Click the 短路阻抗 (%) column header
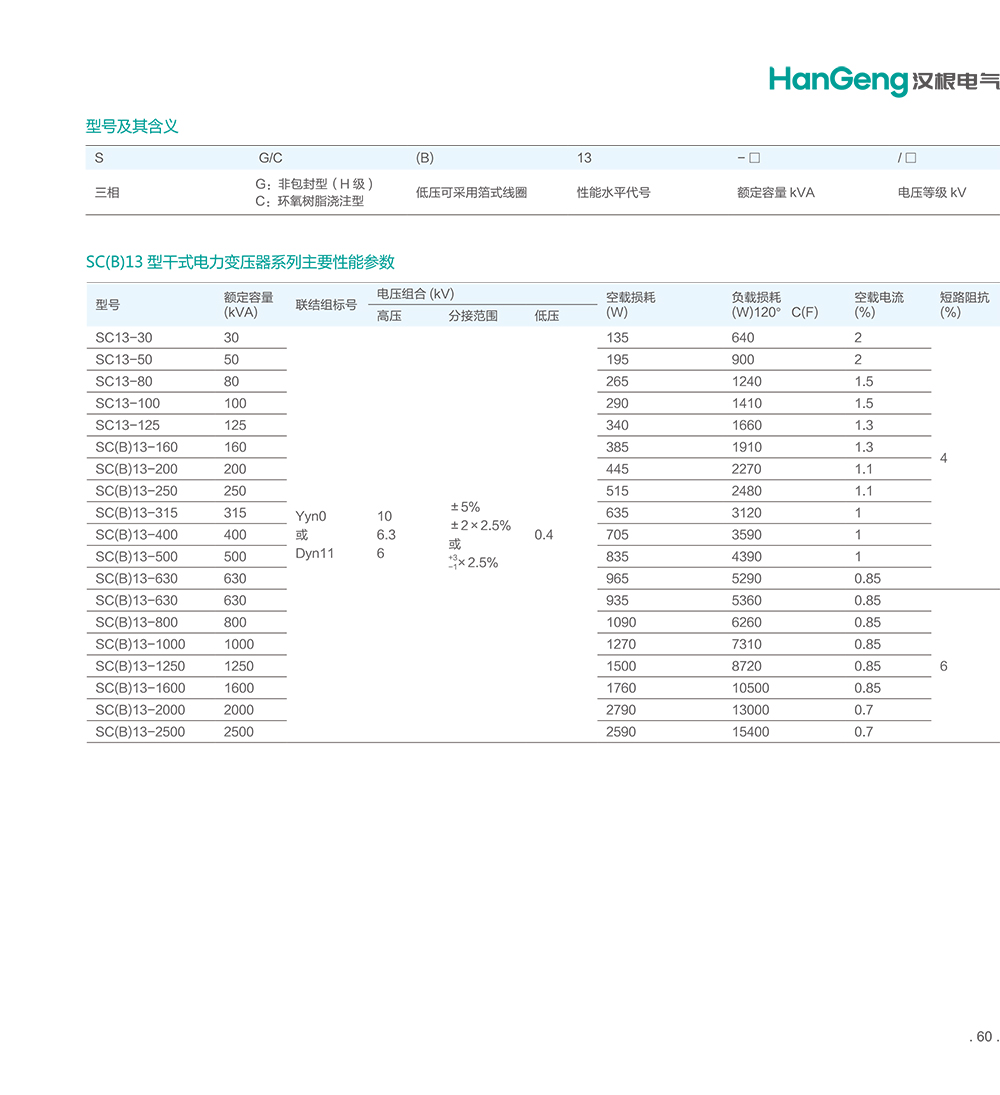This screenshot has width=1000, height=1095. (964, 304)
